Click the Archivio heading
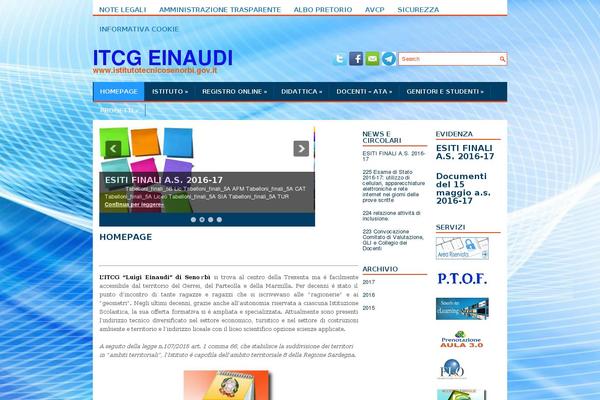The width and height of the screenshot is (600, 400). [x=380, y=269]
